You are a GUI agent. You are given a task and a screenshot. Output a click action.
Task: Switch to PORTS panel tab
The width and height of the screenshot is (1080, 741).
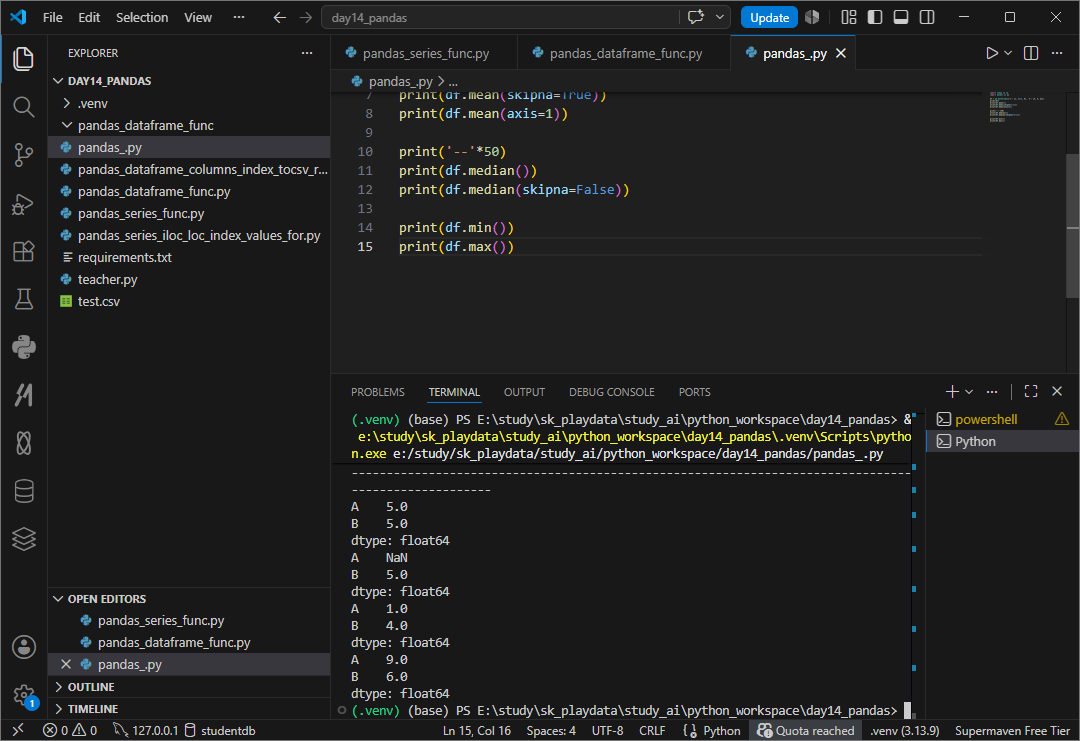click(x=694, y=392)
